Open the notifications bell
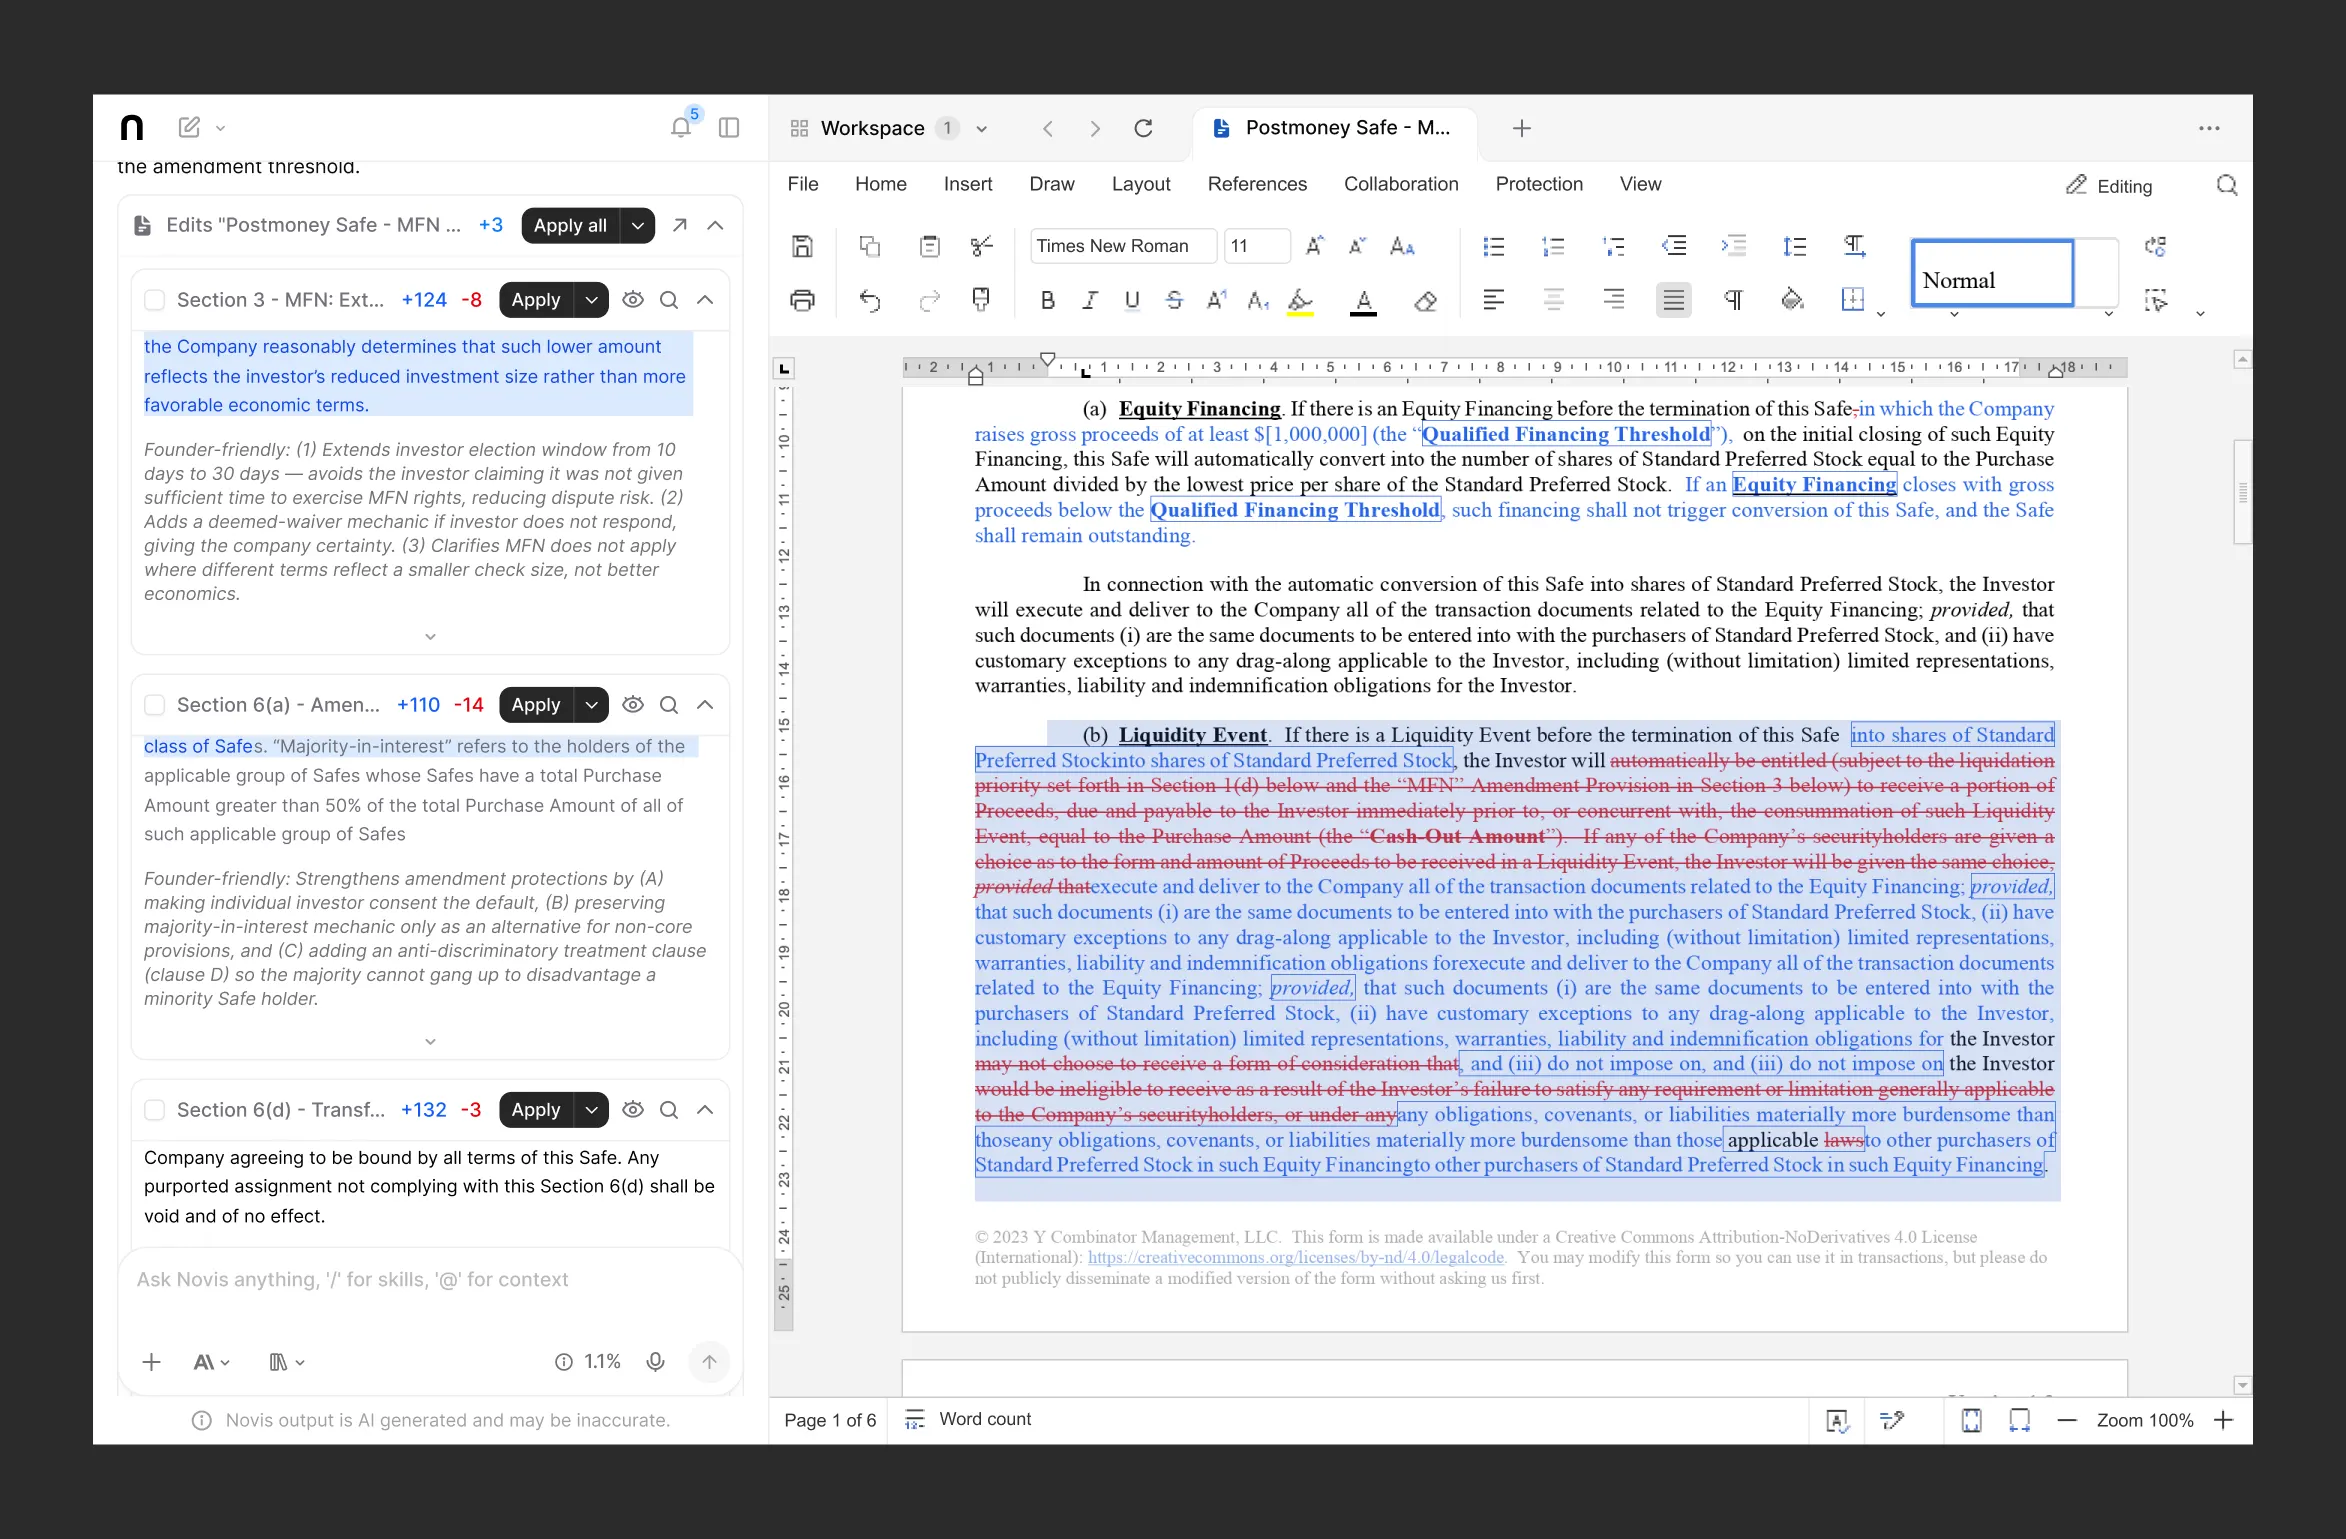The height and width of the screenshot is (1539, 2346). click(x=681, y=128)
